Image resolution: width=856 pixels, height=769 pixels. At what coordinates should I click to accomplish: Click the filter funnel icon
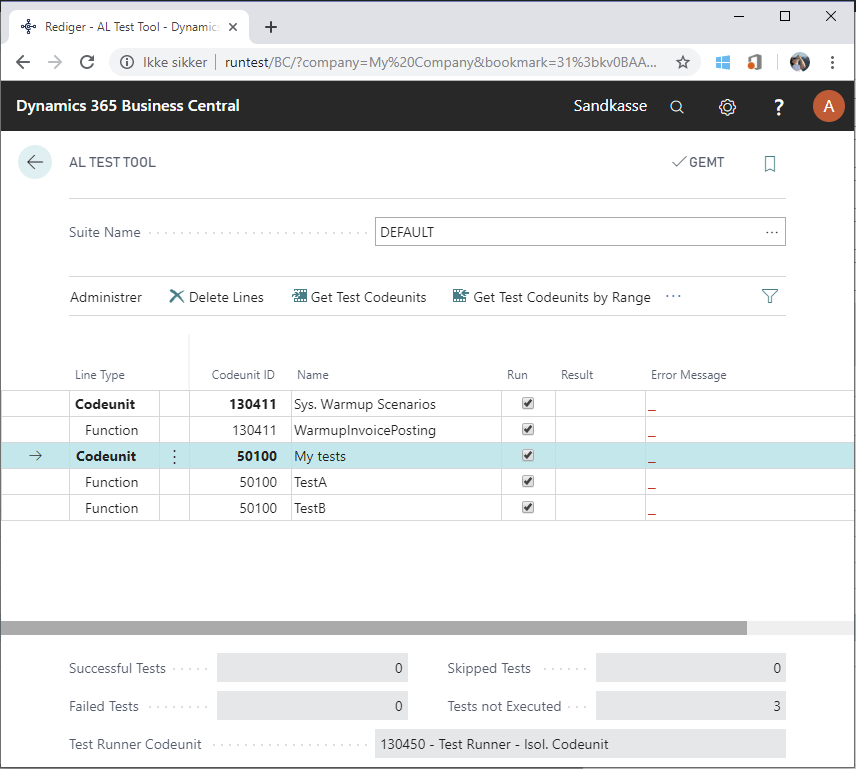pos(770,296)
